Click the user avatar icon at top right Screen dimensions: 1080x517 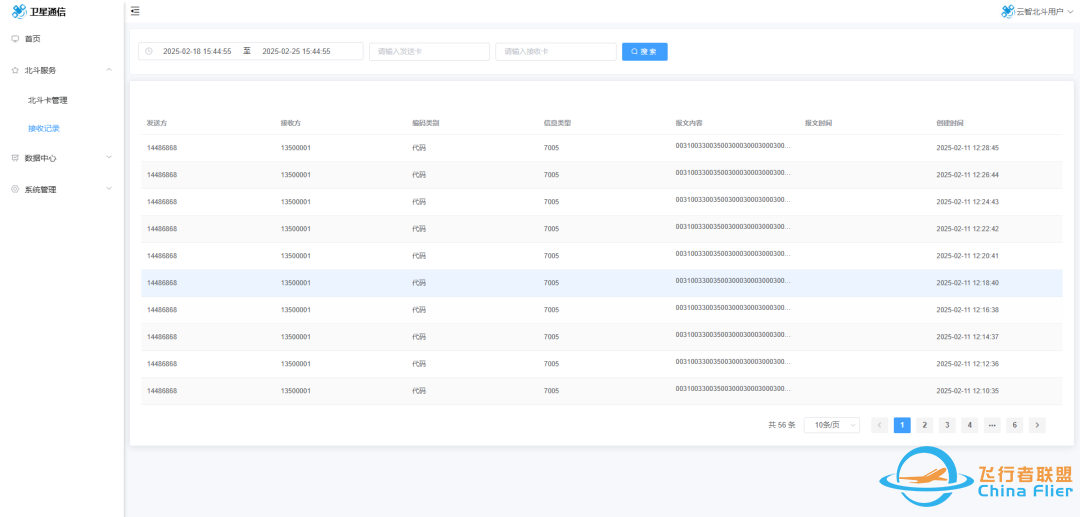pos(1007,11)
